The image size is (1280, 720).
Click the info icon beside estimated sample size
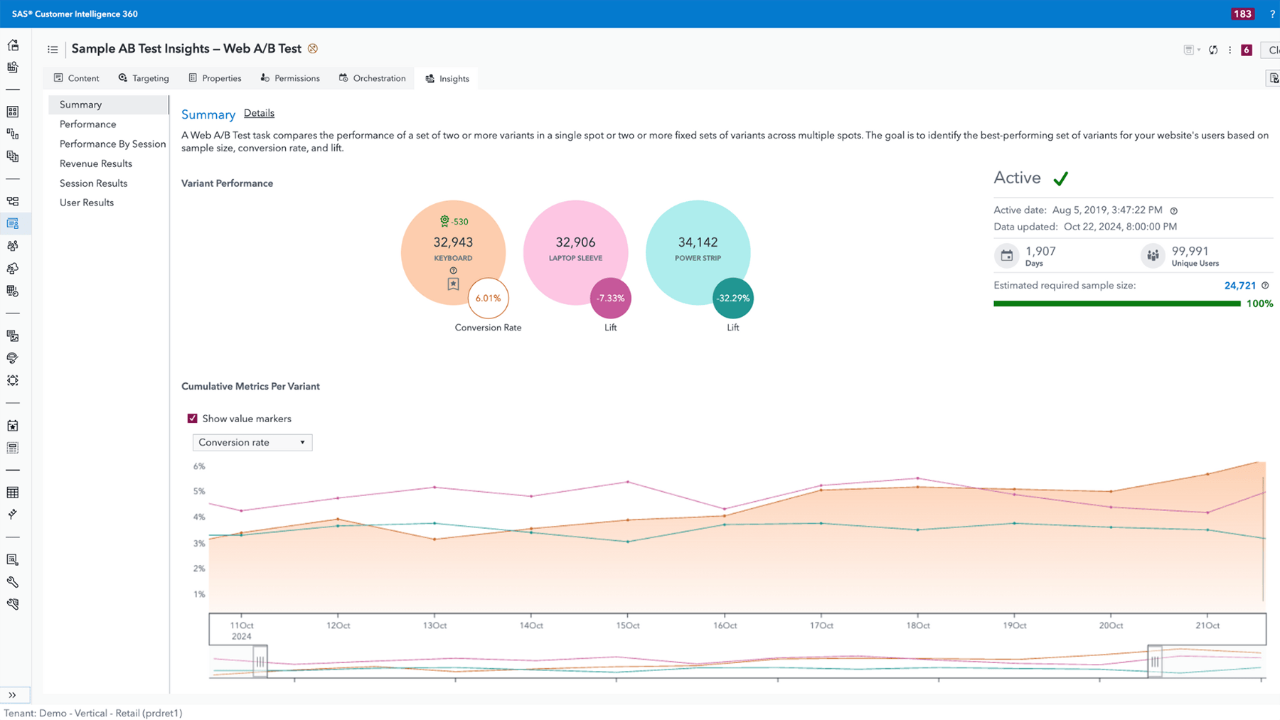pos(1265,286)
